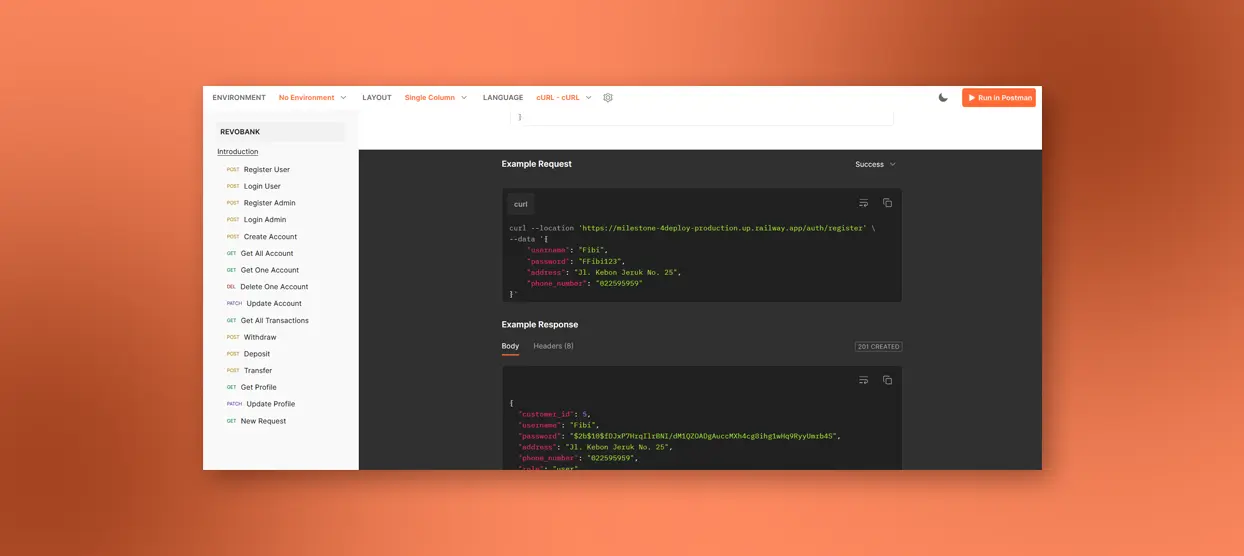This screenshot has width=1244, height=556.
Task: Open language settings gear icon
Action: pyautogui.click(x=608, y=98)
